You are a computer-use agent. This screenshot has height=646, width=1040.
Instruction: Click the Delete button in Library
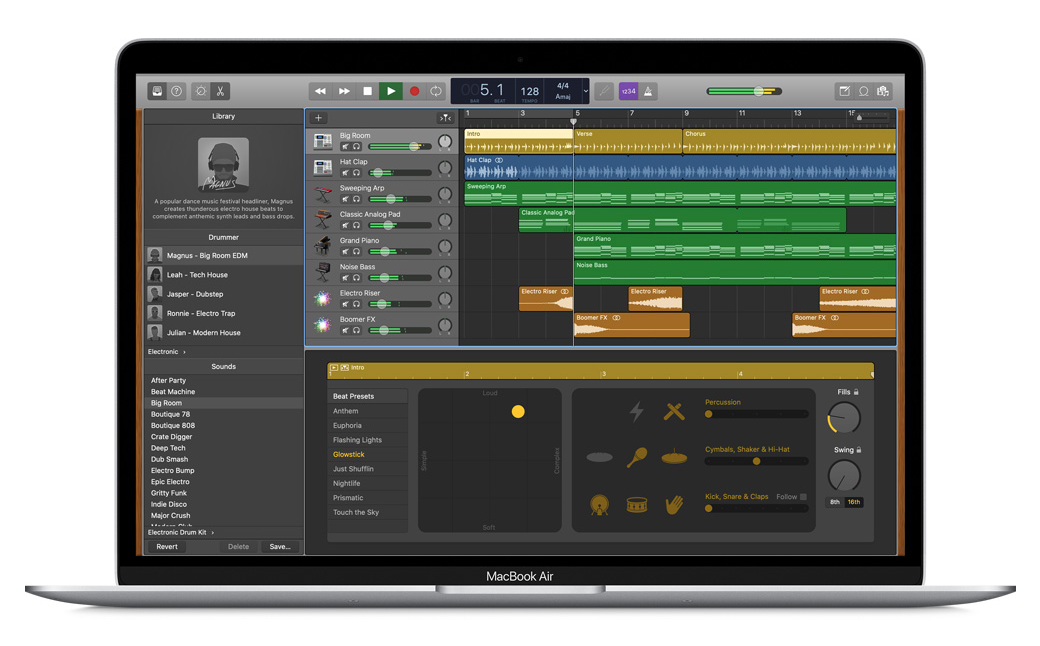(238, 547)
